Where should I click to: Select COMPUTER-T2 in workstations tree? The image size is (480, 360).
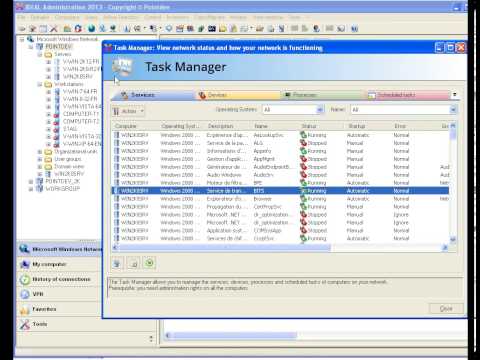[x=81, y=121]
